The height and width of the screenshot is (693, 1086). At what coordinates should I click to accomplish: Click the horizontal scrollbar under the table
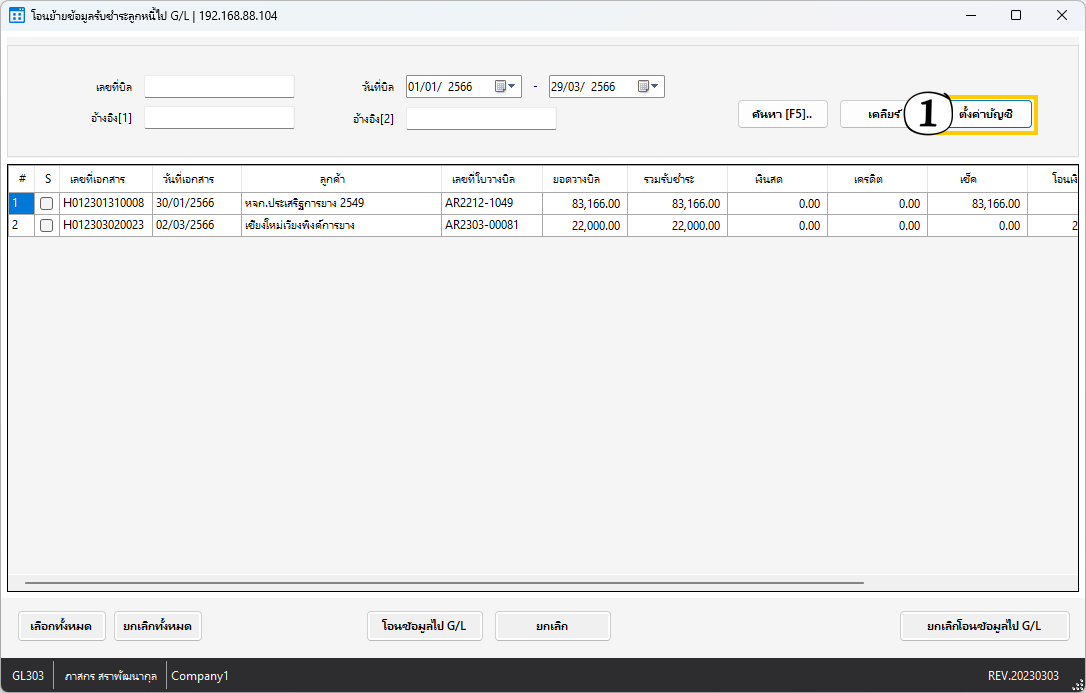(x=444, y=582)
